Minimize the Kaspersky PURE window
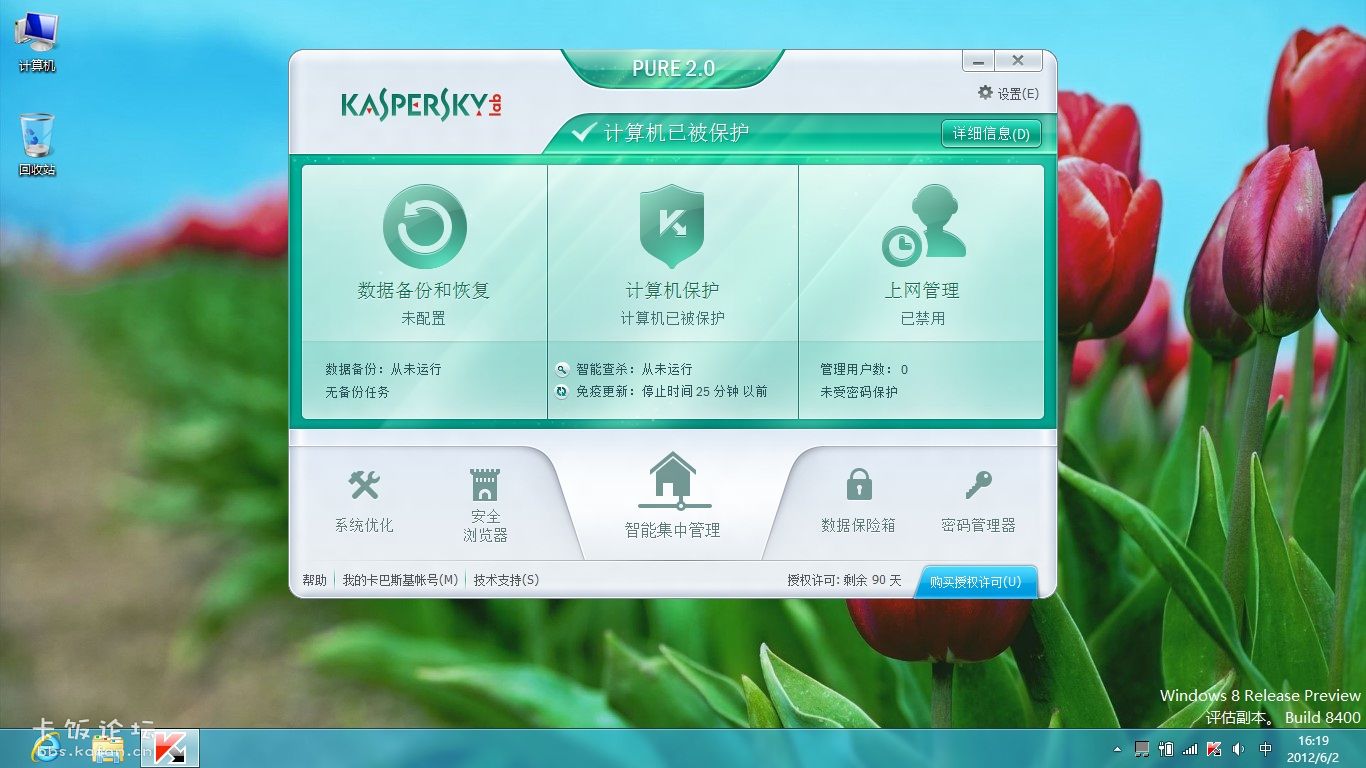The height and width of the screenshot is (768, 1366). (979, 61)
